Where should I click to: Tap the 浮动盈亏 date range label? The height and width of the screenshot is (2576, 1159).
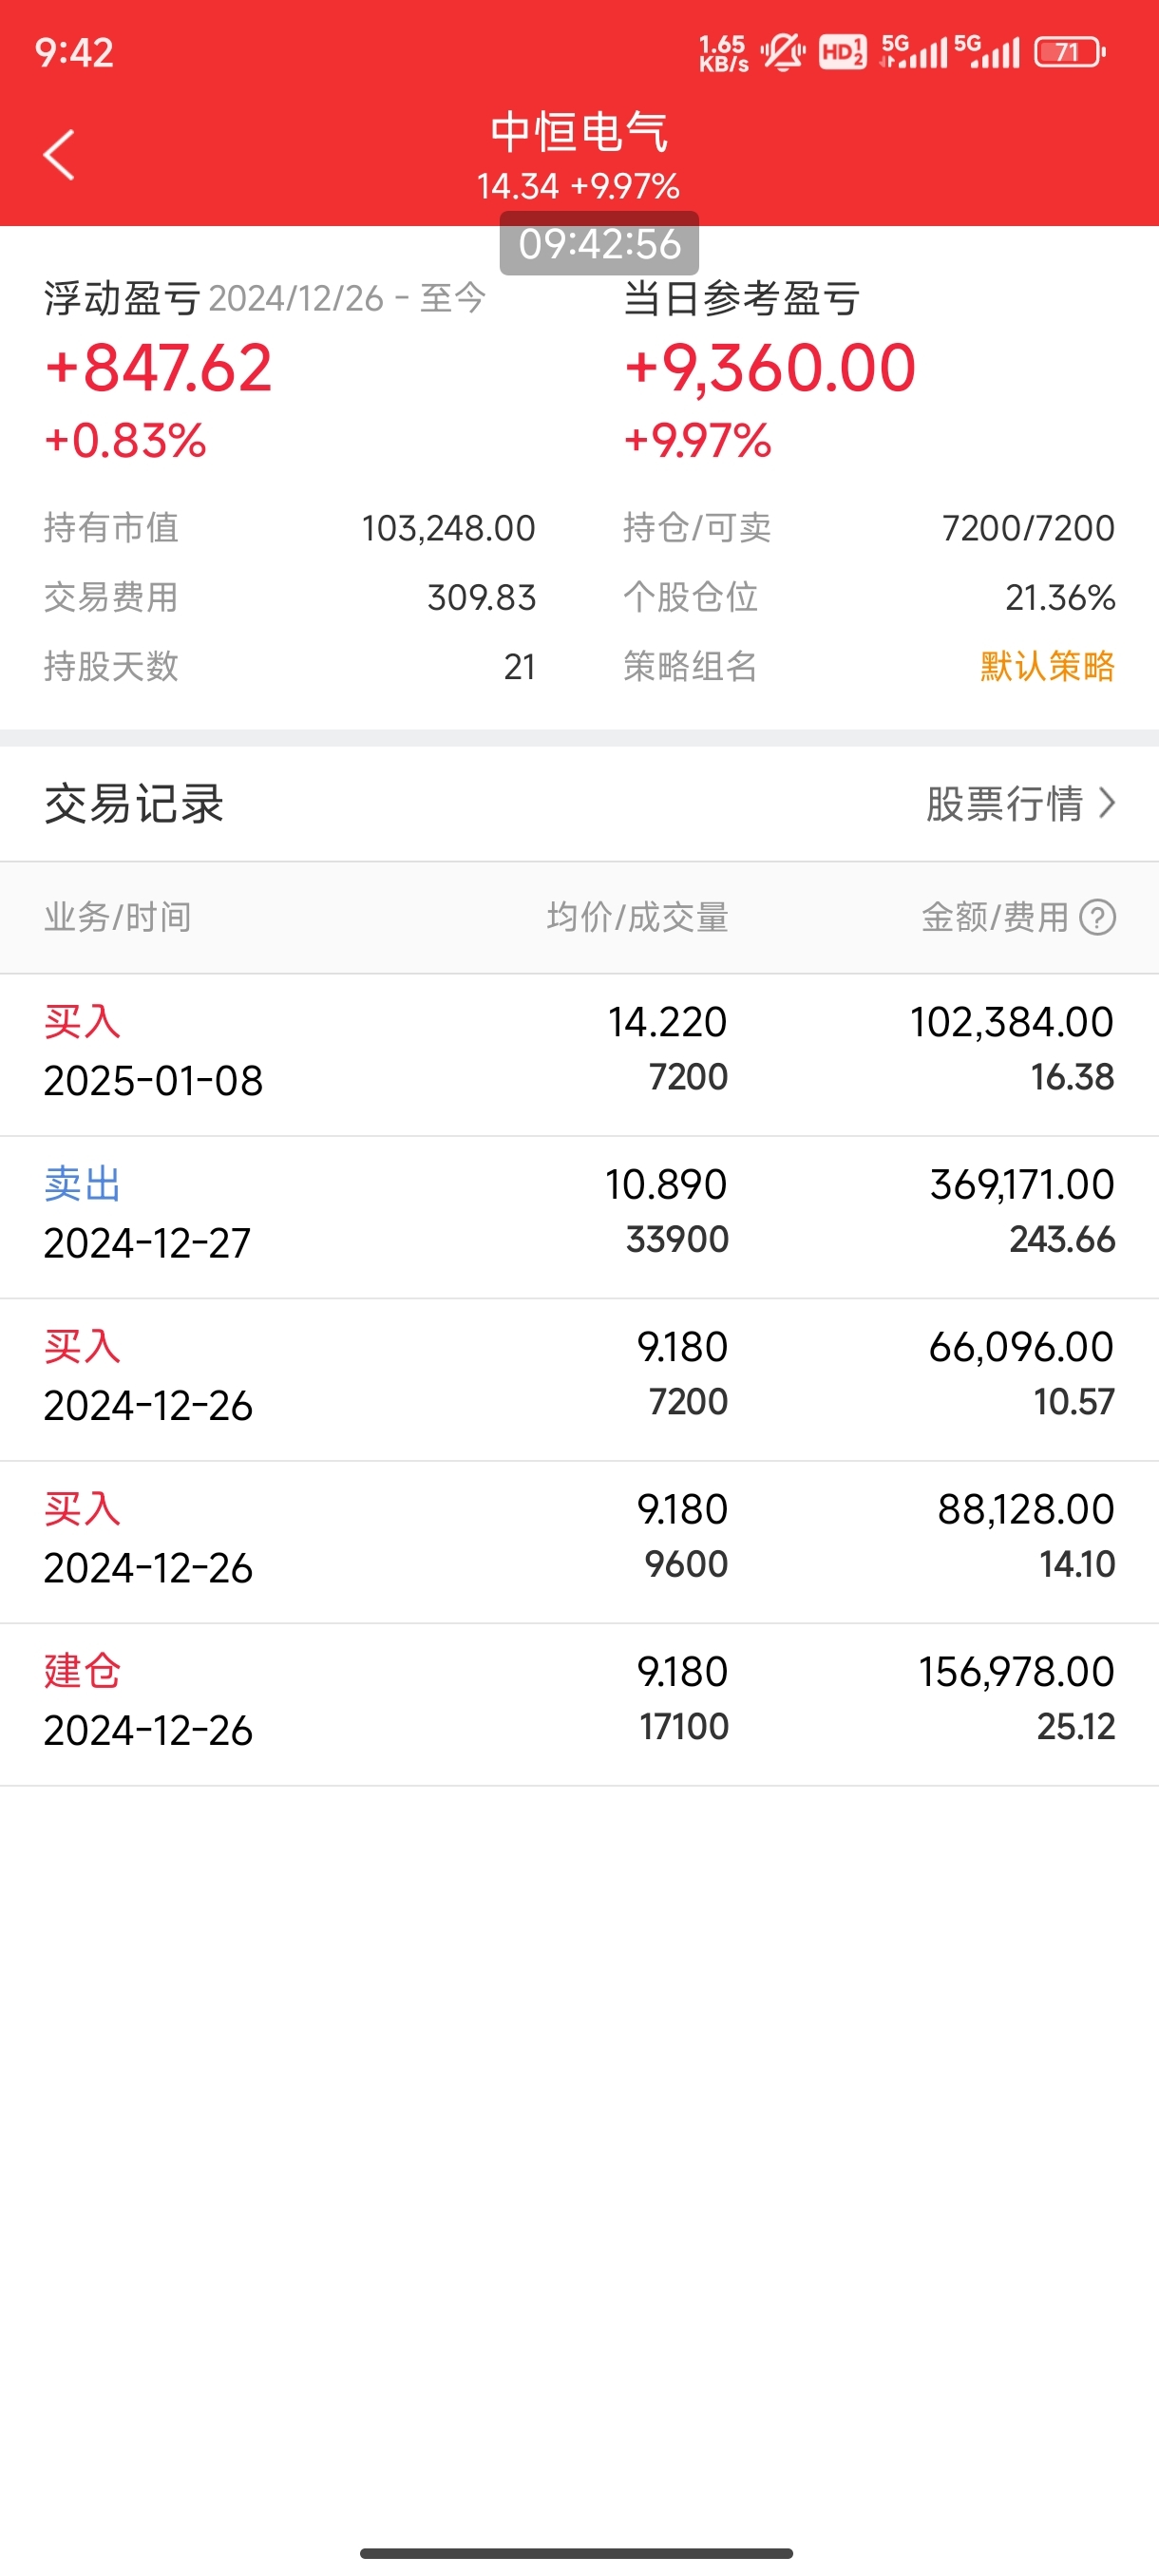346,298
